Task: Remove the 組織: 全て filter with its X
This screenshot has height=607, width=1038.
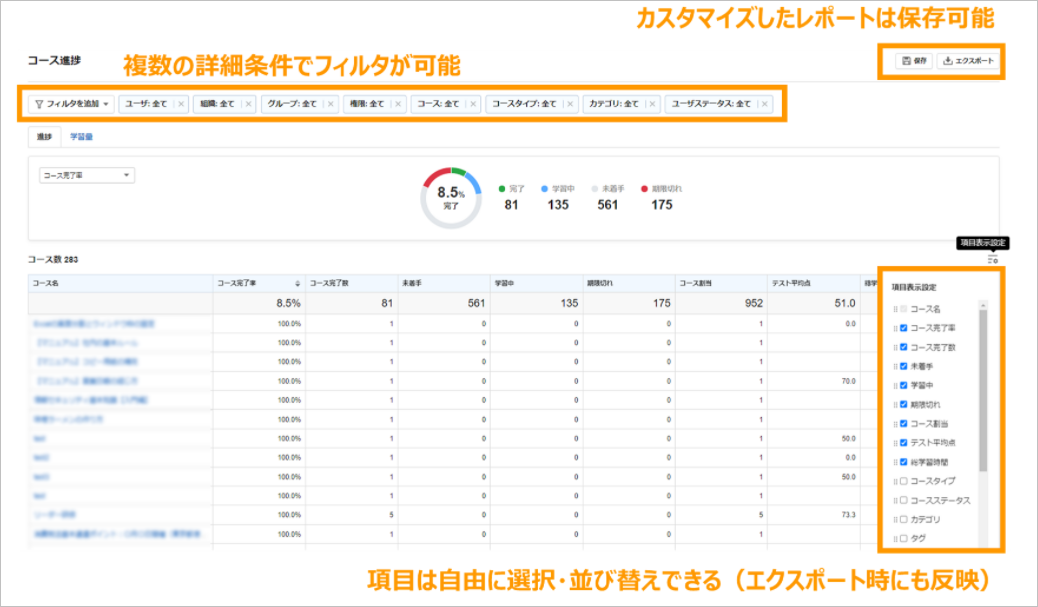Action: 248,103
